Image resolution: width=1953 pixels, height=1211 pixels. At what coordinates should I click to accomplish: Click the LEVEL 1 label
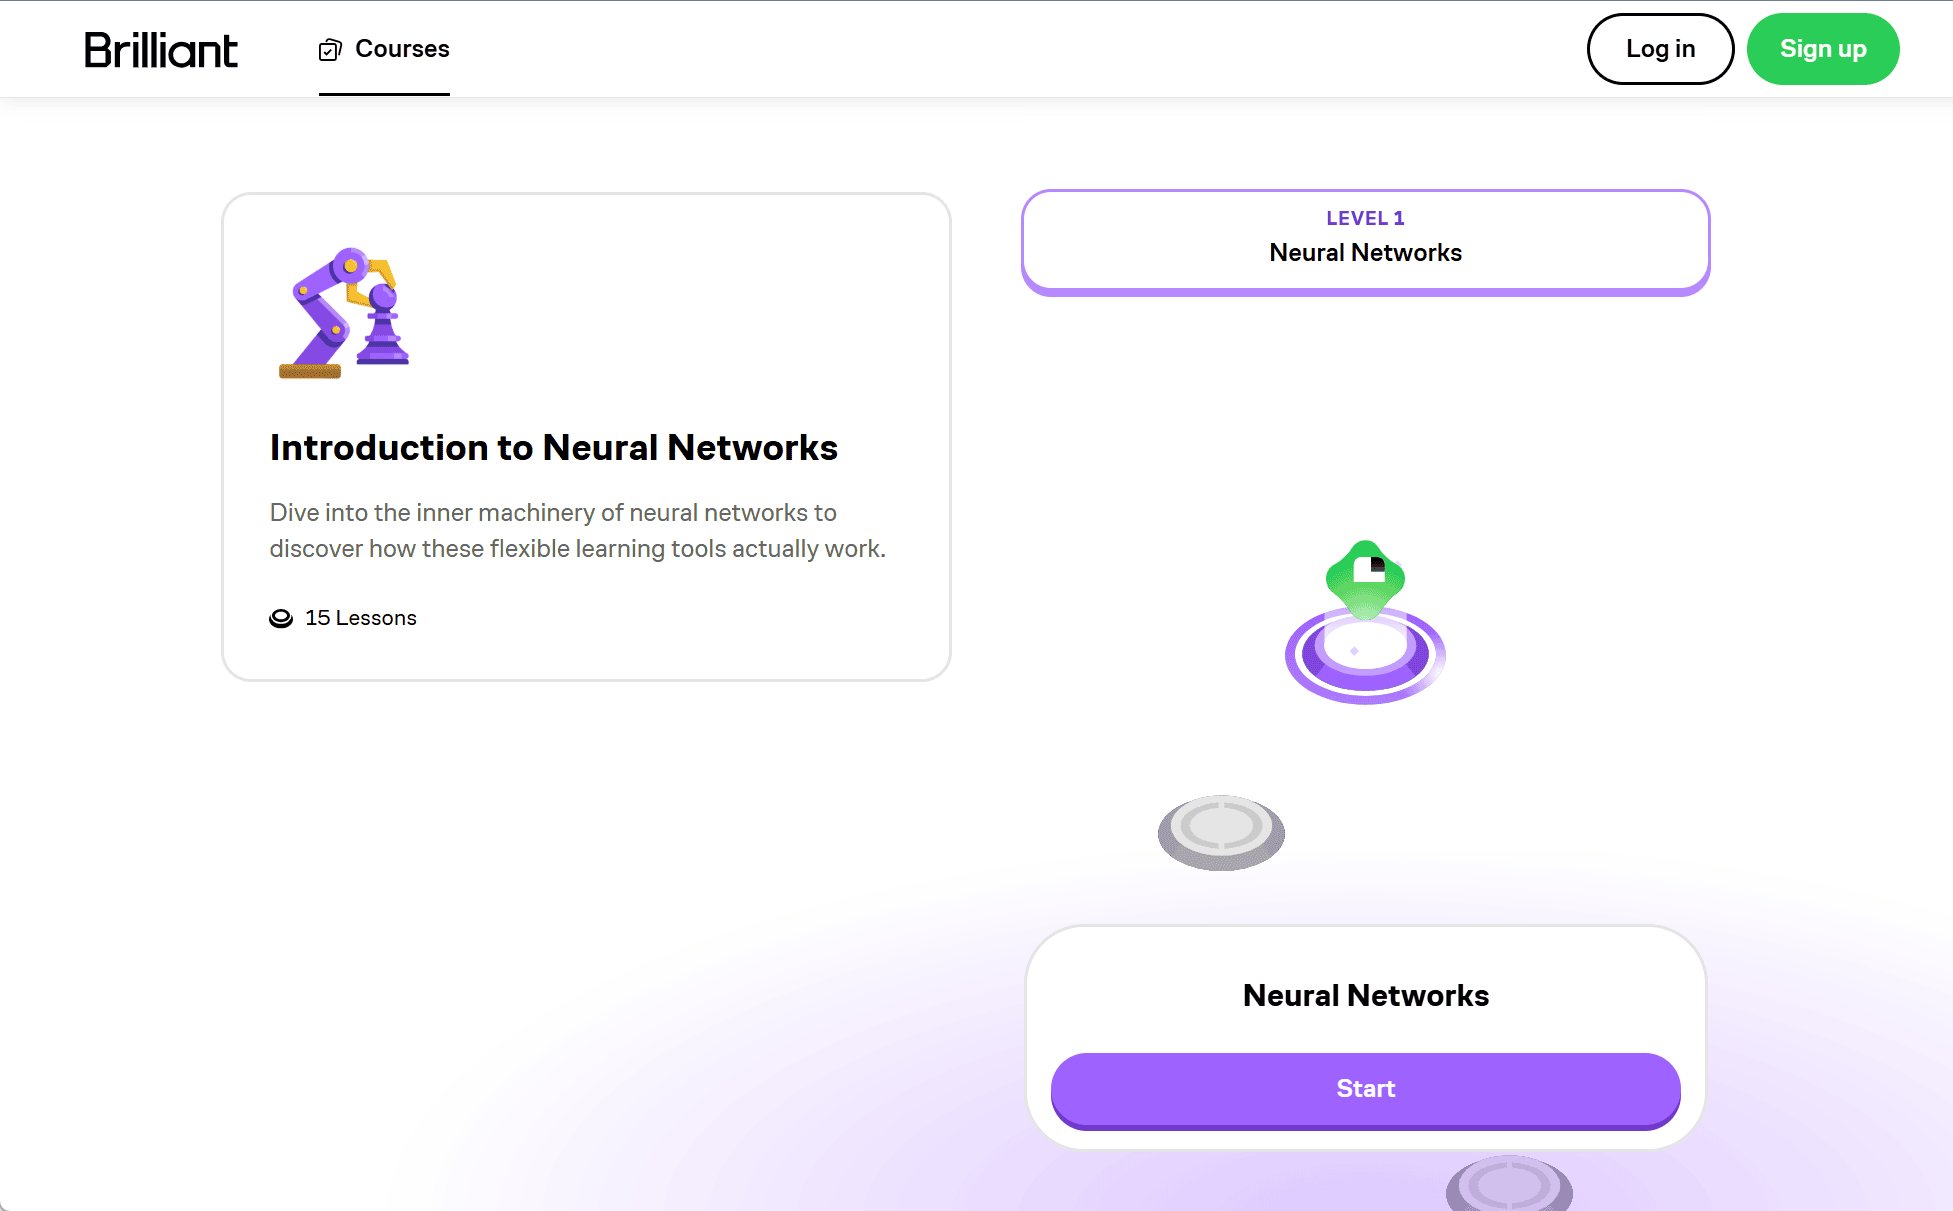click(1365, 218)
